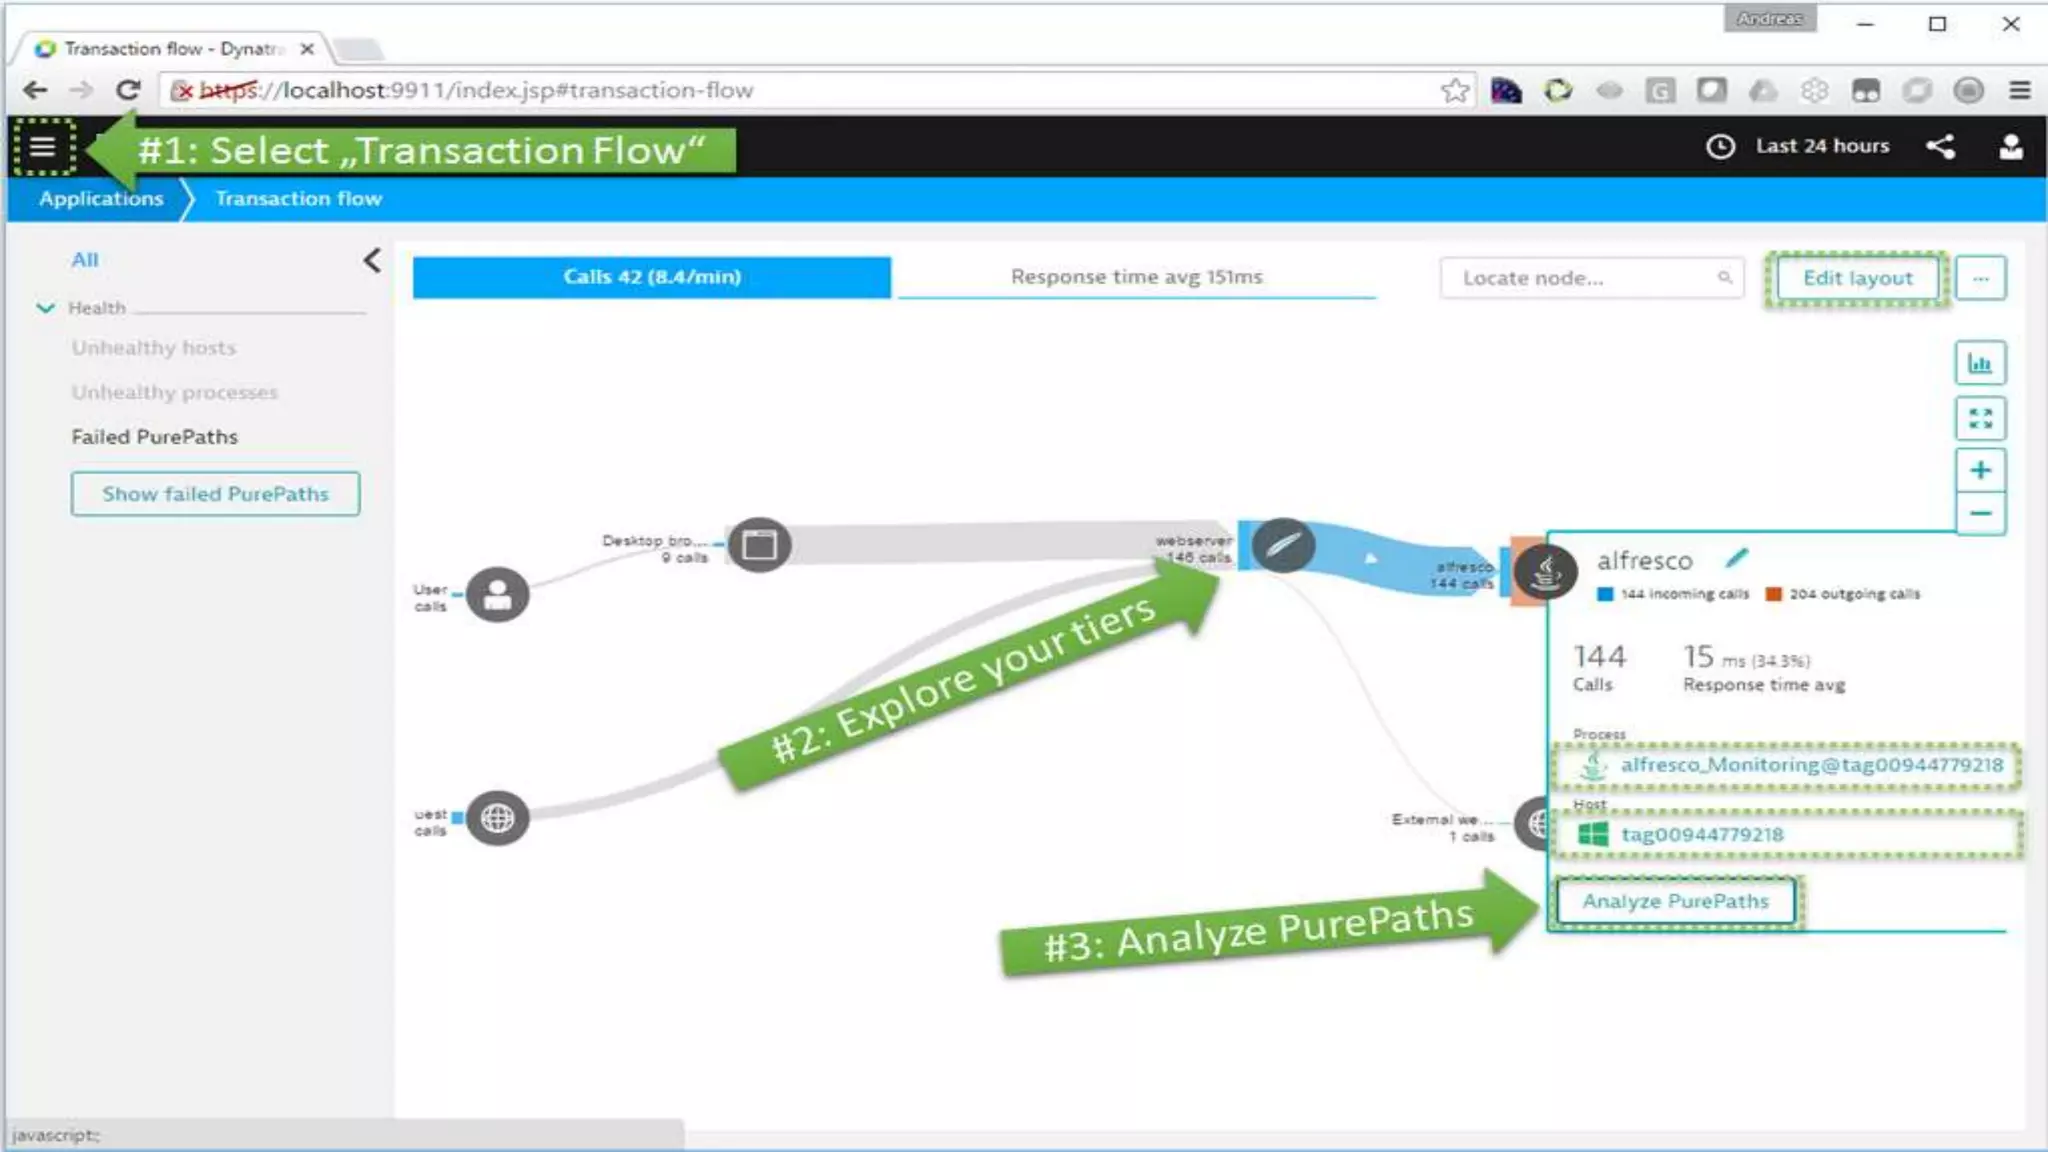Screen dimensions: 2048x1152
Task: Open the Last 24 hours timeframe selector
Action: [1798, 147]
